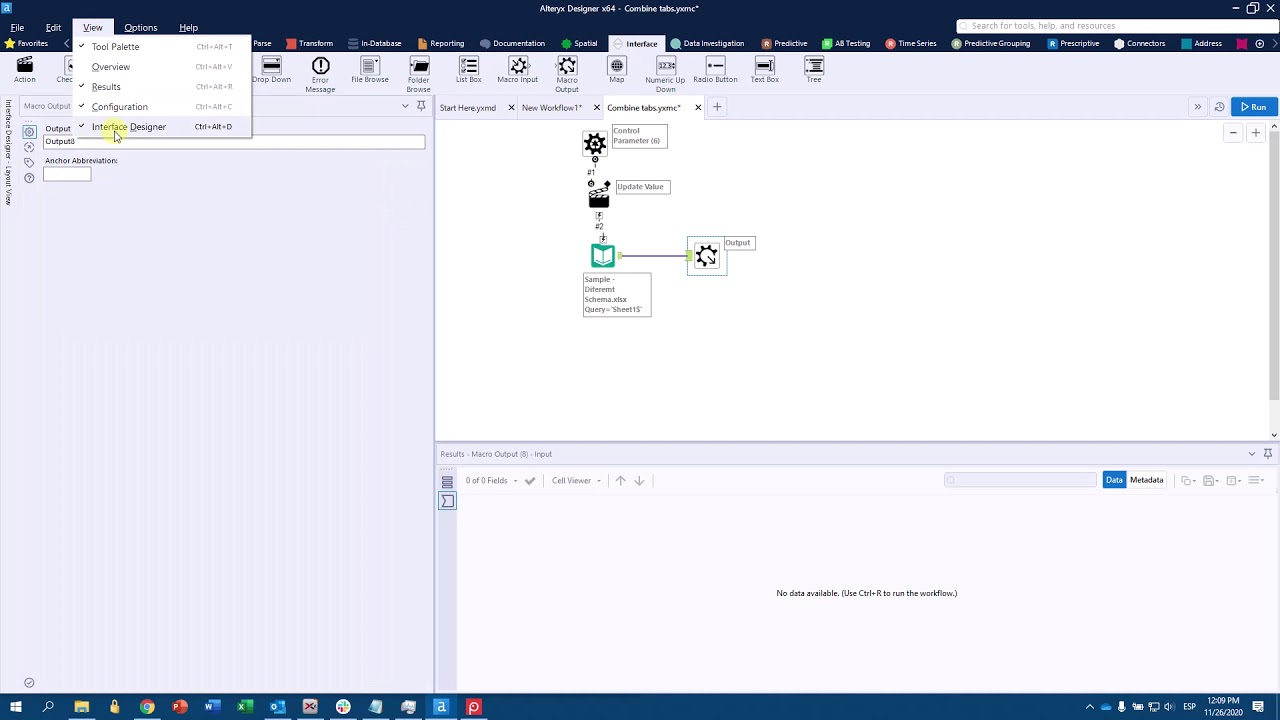
Task: Open the File menu
Action: [17, 28]
